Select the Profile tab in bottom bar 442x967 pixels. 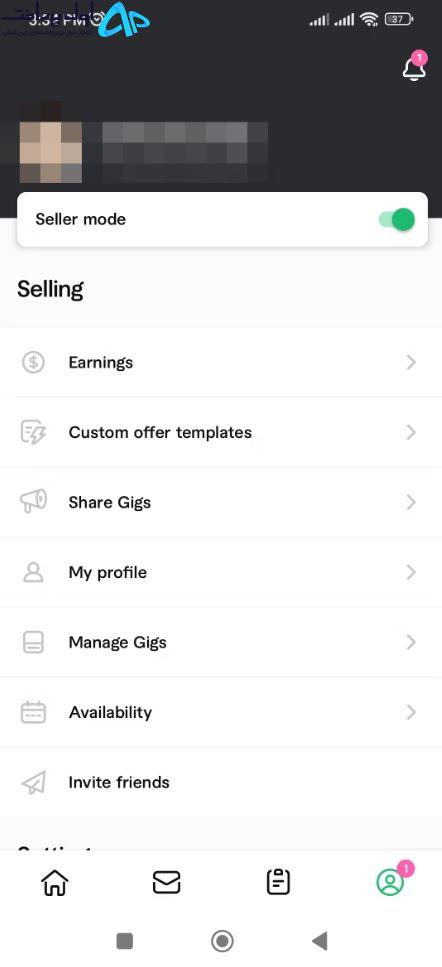[390, 883]
